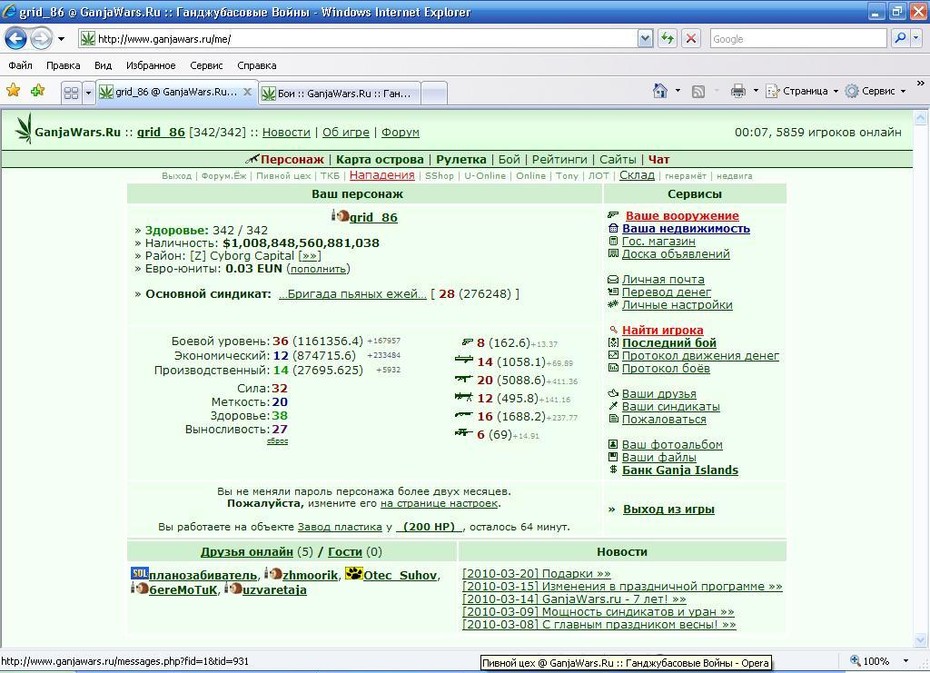Click the Home page icon
The height and width of the screenshot is (673, 930).
coord(660,91)
